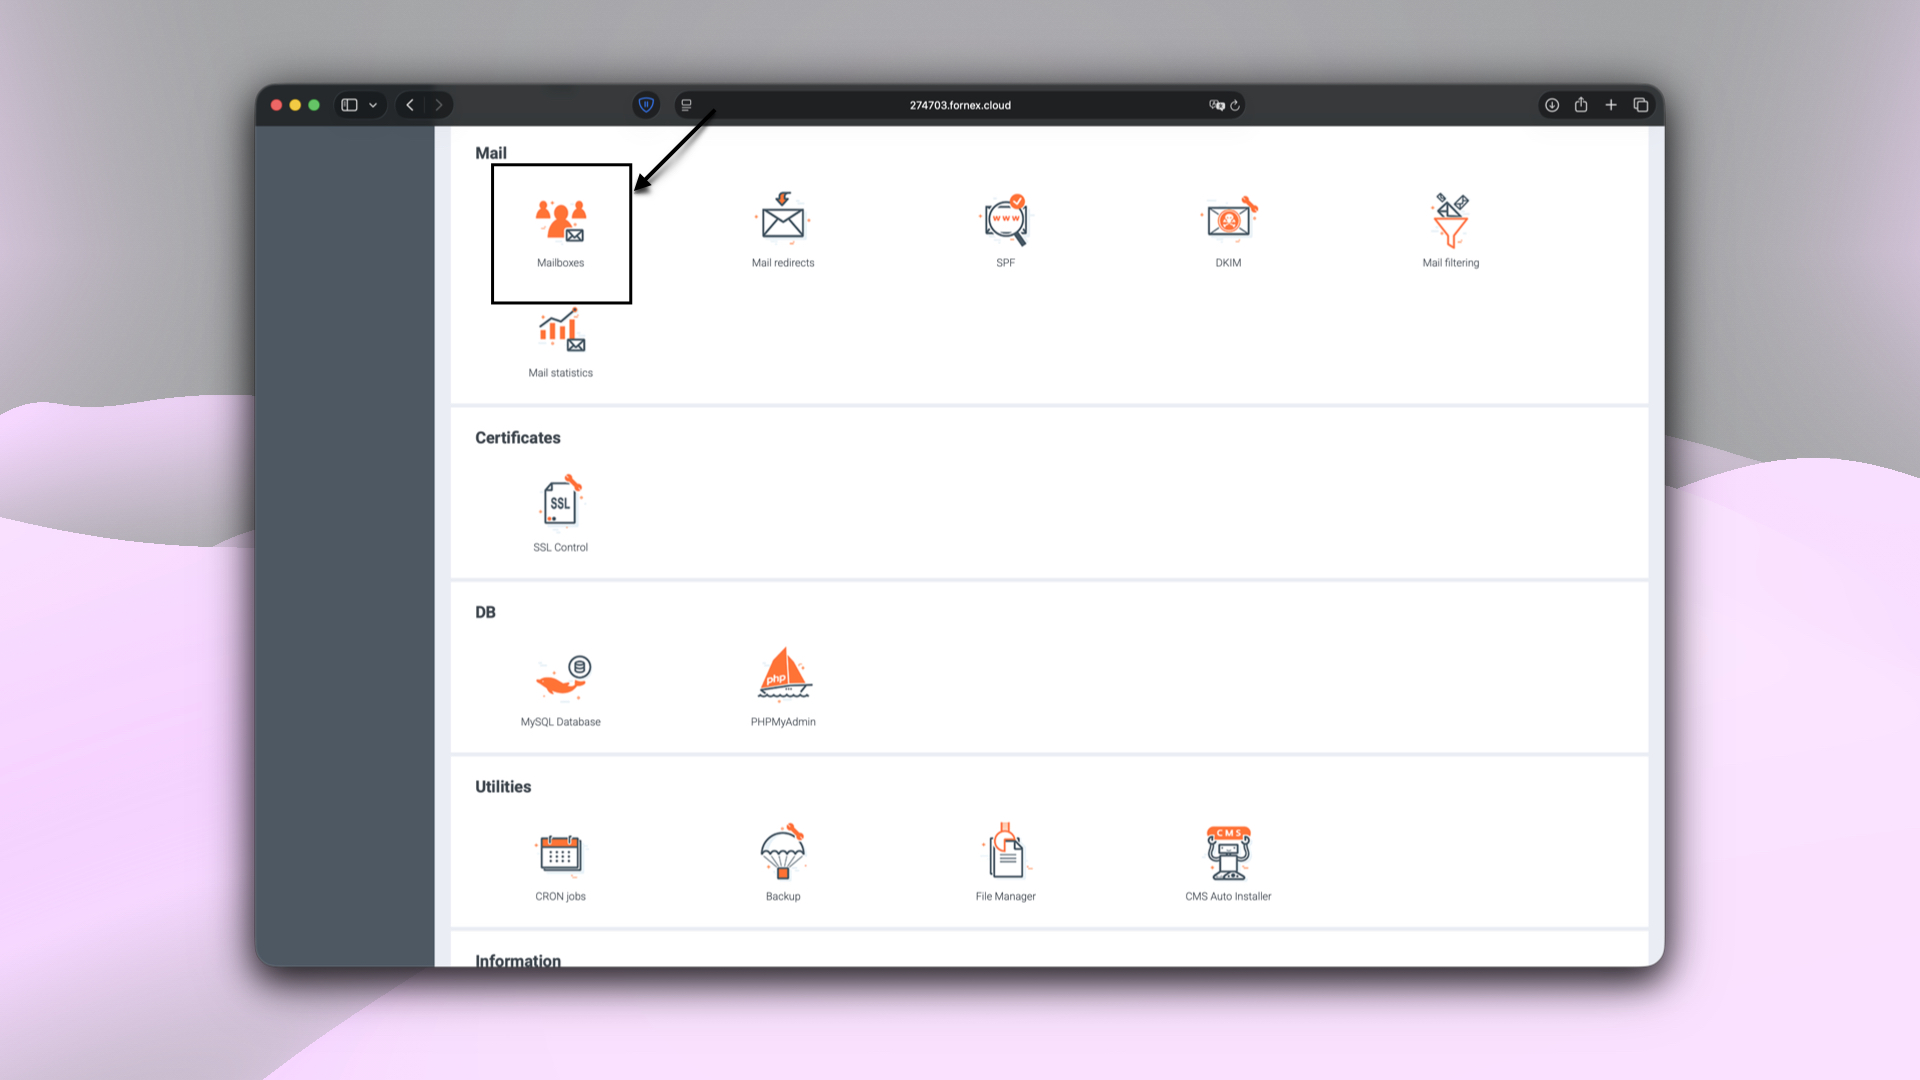Open the CMS Auto Installer
The image size is (1920, 1080).
(x=1228, y=862)
